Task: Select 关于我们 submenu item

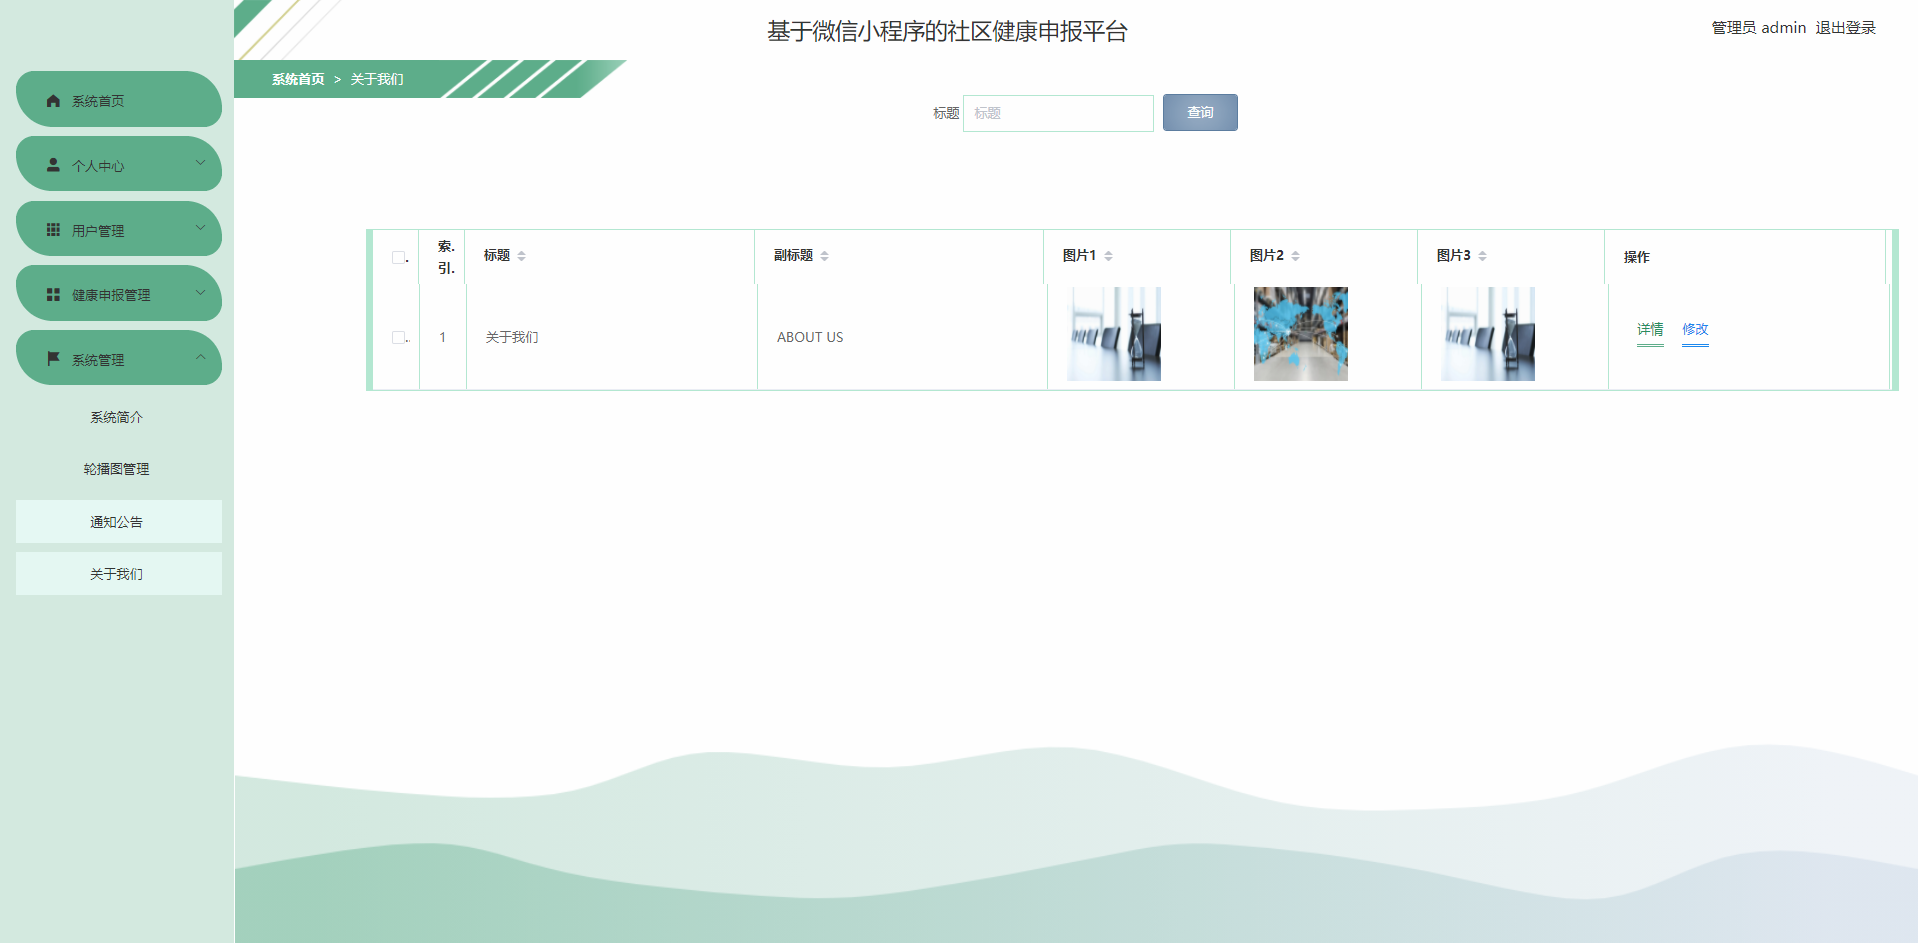Action: tap(119, 574)
